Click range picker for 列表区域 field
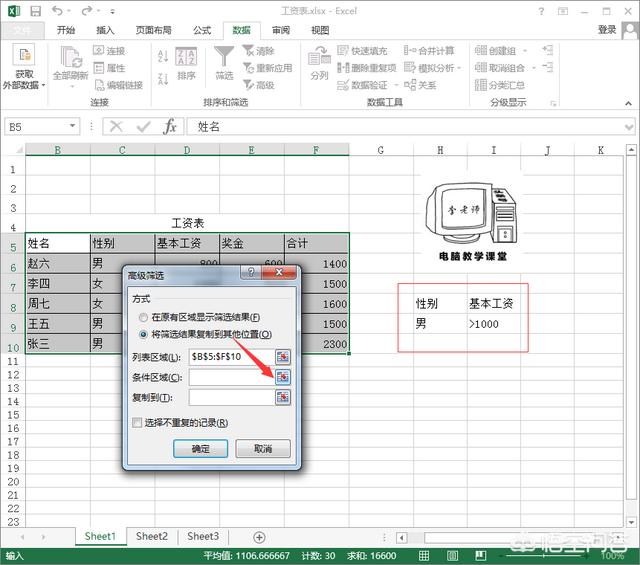Viewport: 640px width, 565px height. 283,357
